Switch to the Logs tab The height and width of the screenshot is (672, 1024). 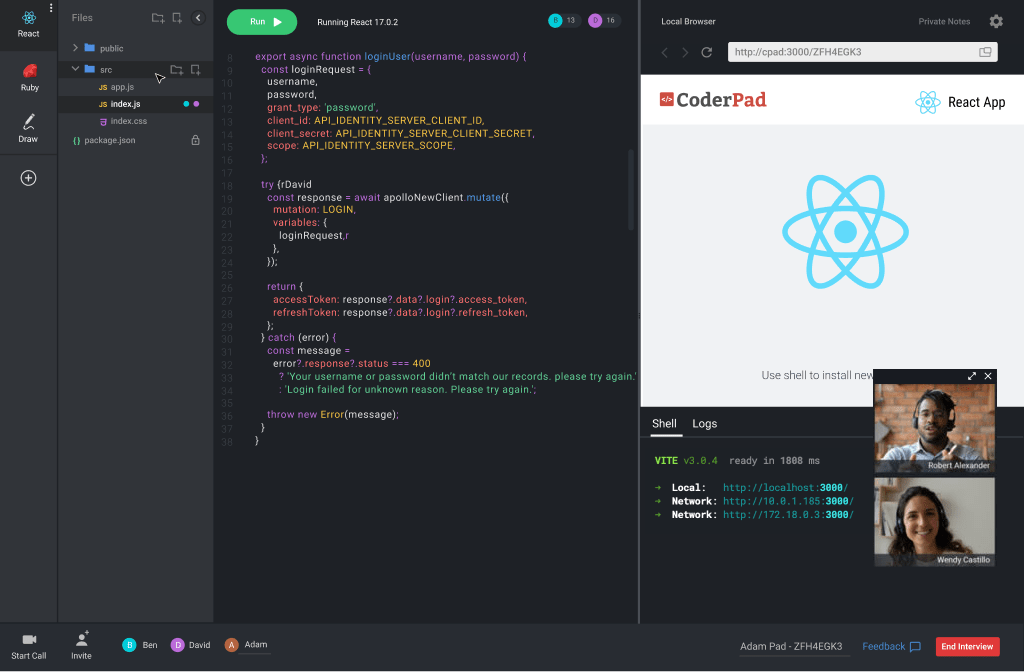point(704,424)
